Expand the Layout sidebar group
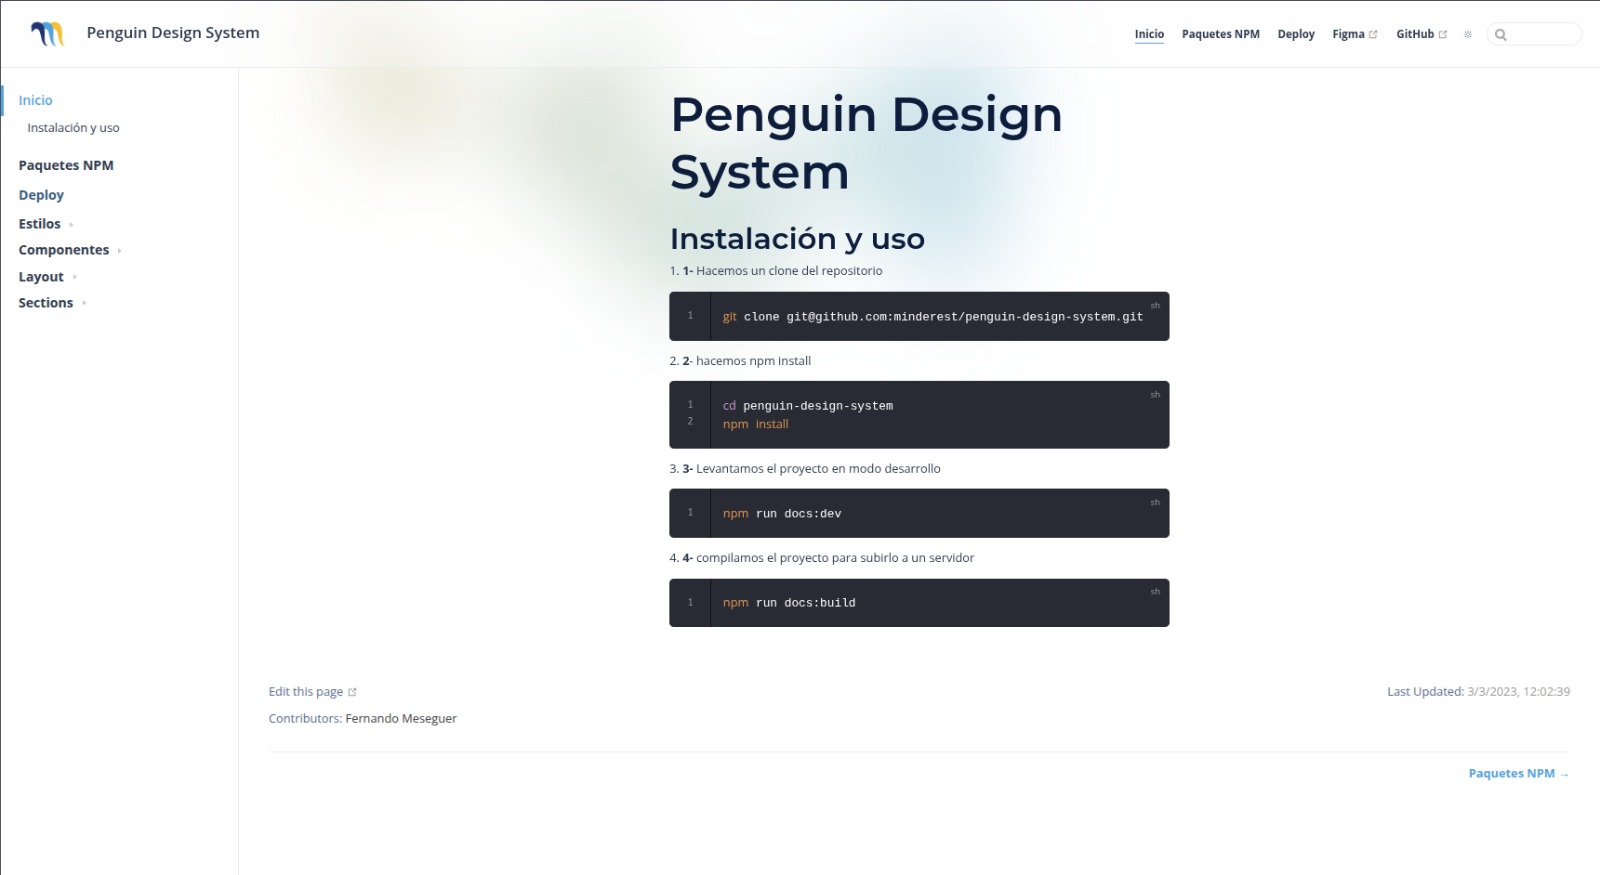Image resolution: width=1600 pixels, height=875 pixels. point(75,278)
